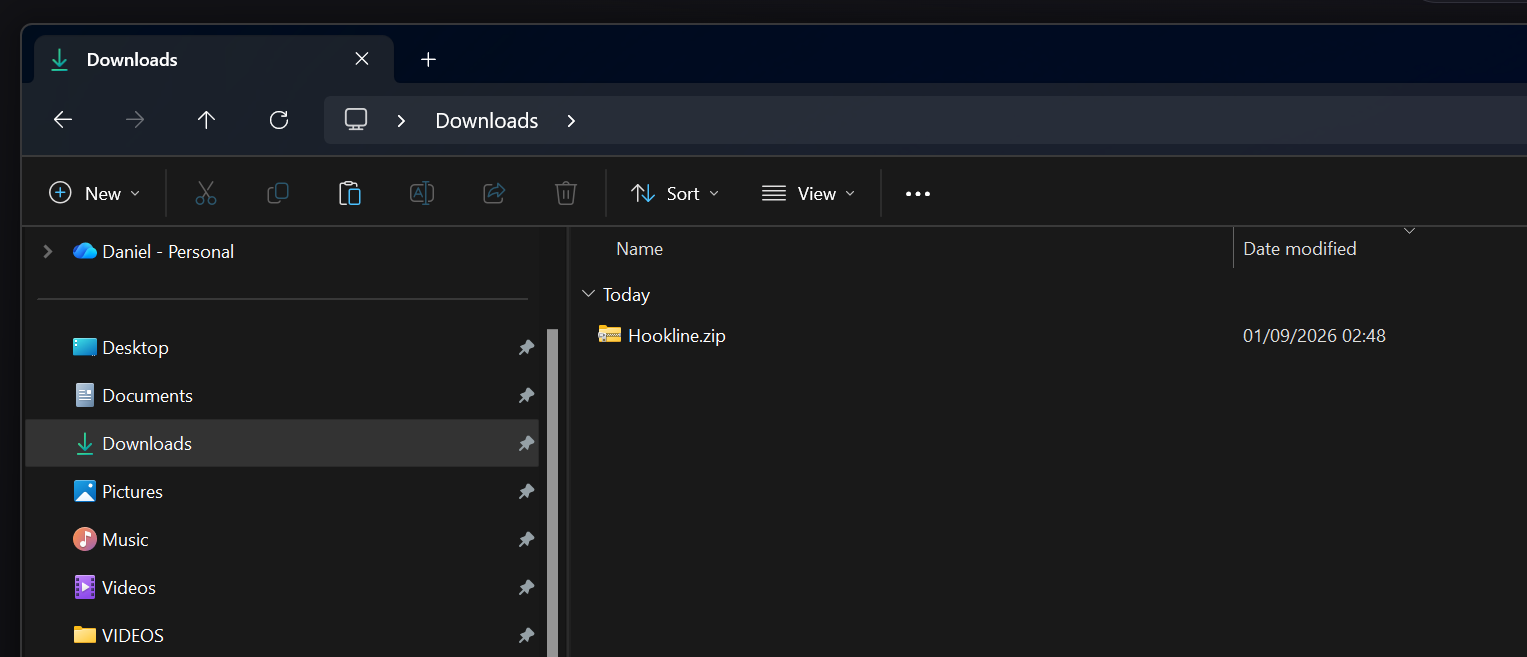The height and width of the screenshot is (657, 1527).
Task: Click the This PC monitor icon in address bar
Action: [356, 120]
